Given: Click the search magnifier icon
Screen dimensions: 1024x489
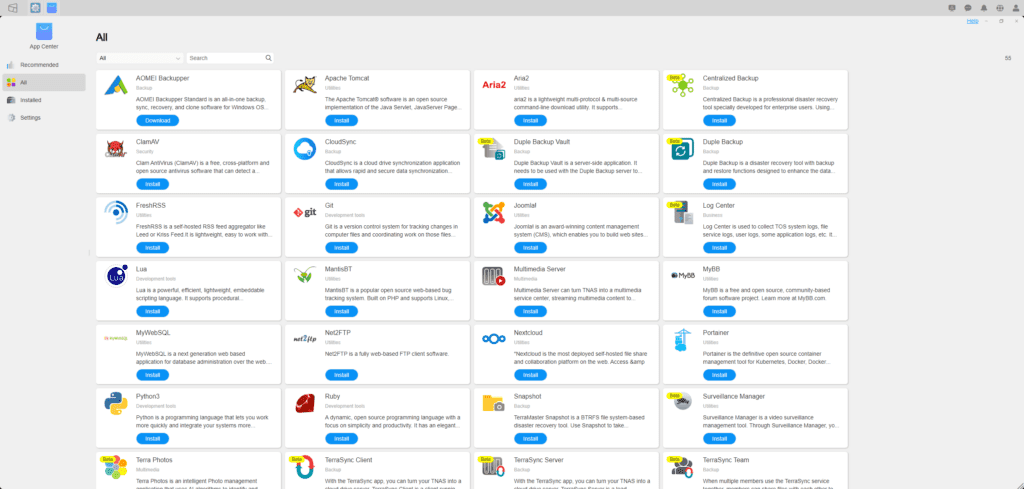Looking at the screenshot, I should click(268, 58).
